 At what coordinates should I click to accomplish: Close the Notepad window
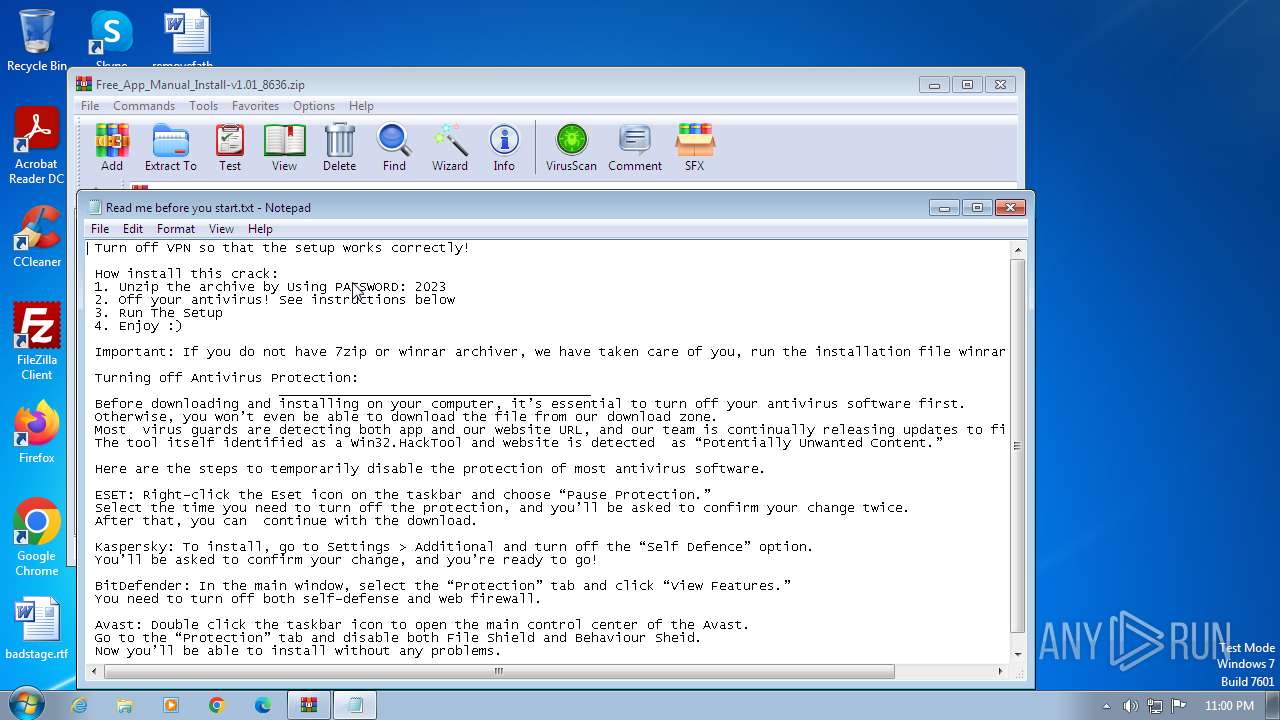[1009, 207]
